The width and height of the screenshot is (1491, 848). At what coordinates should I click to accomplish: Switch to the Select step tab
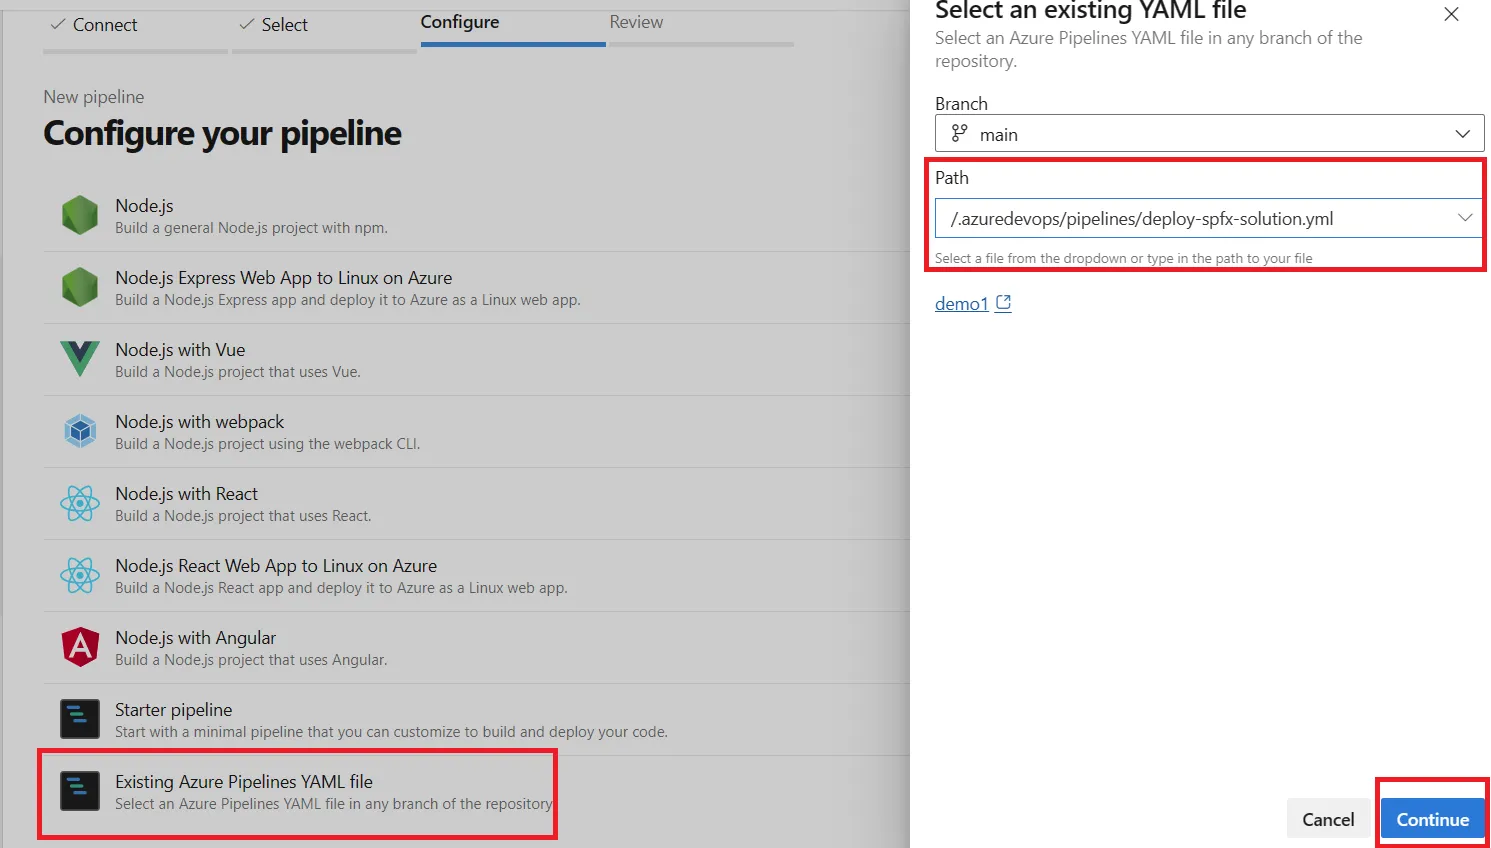click(273, 25)
